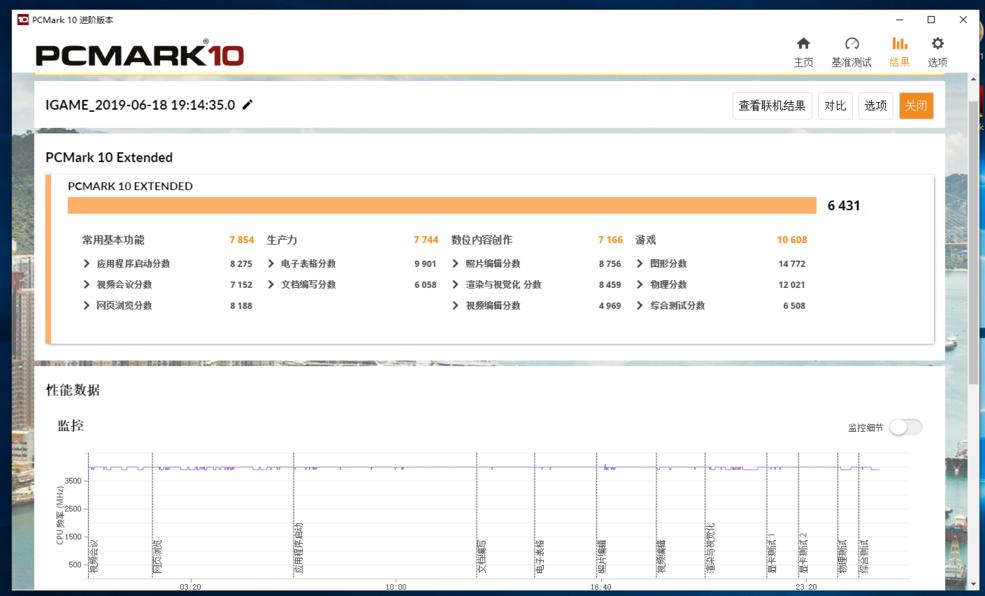Maximize the PCMark 10 window
The width and height of the screenshot is (985, 596).
pos(931,19)
